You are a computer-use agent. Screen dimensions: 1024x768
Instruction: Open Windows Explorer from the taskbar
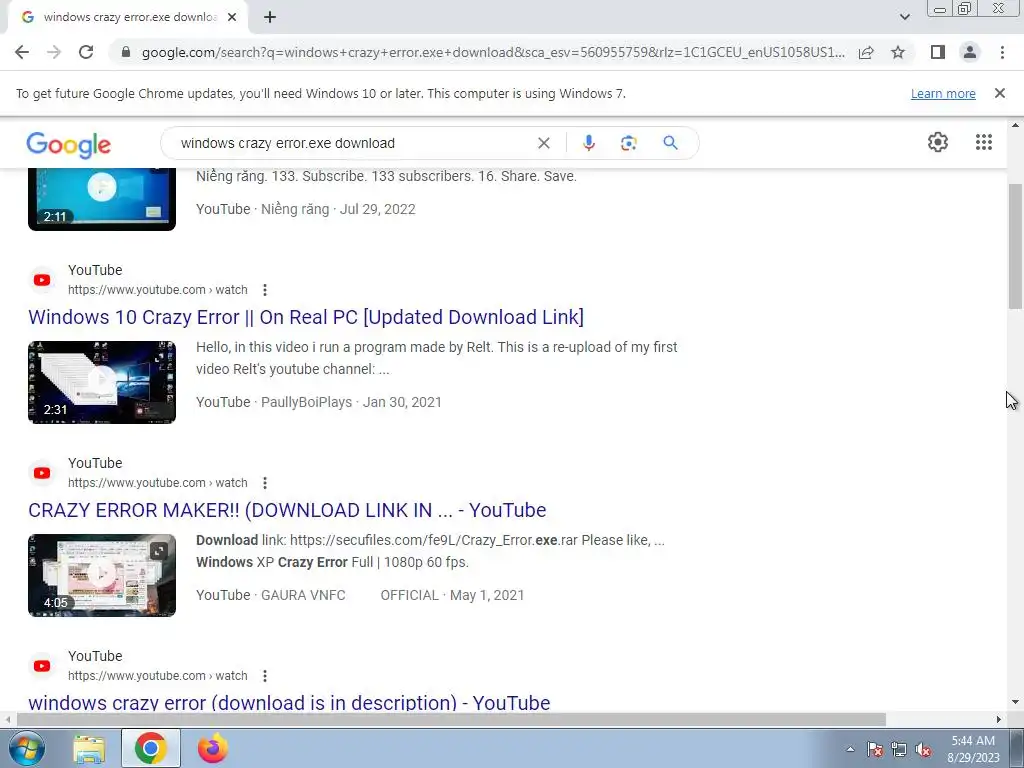(x=89, y=748)
